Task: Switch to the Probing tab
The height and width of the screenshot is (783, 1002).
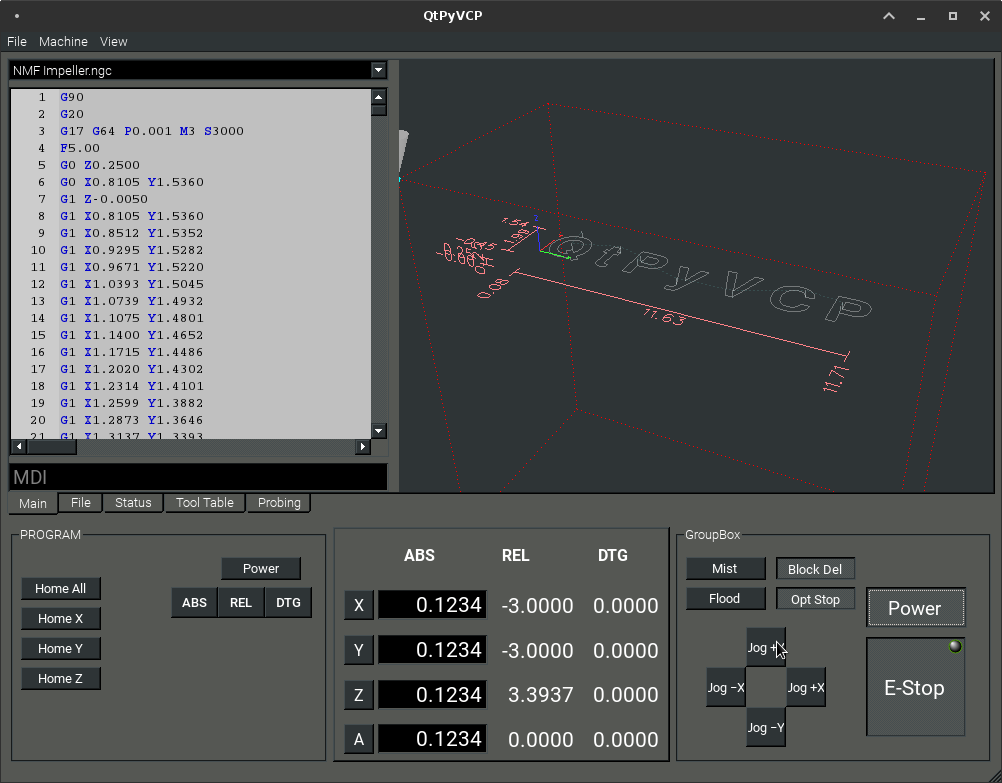Action: [279, 503]
